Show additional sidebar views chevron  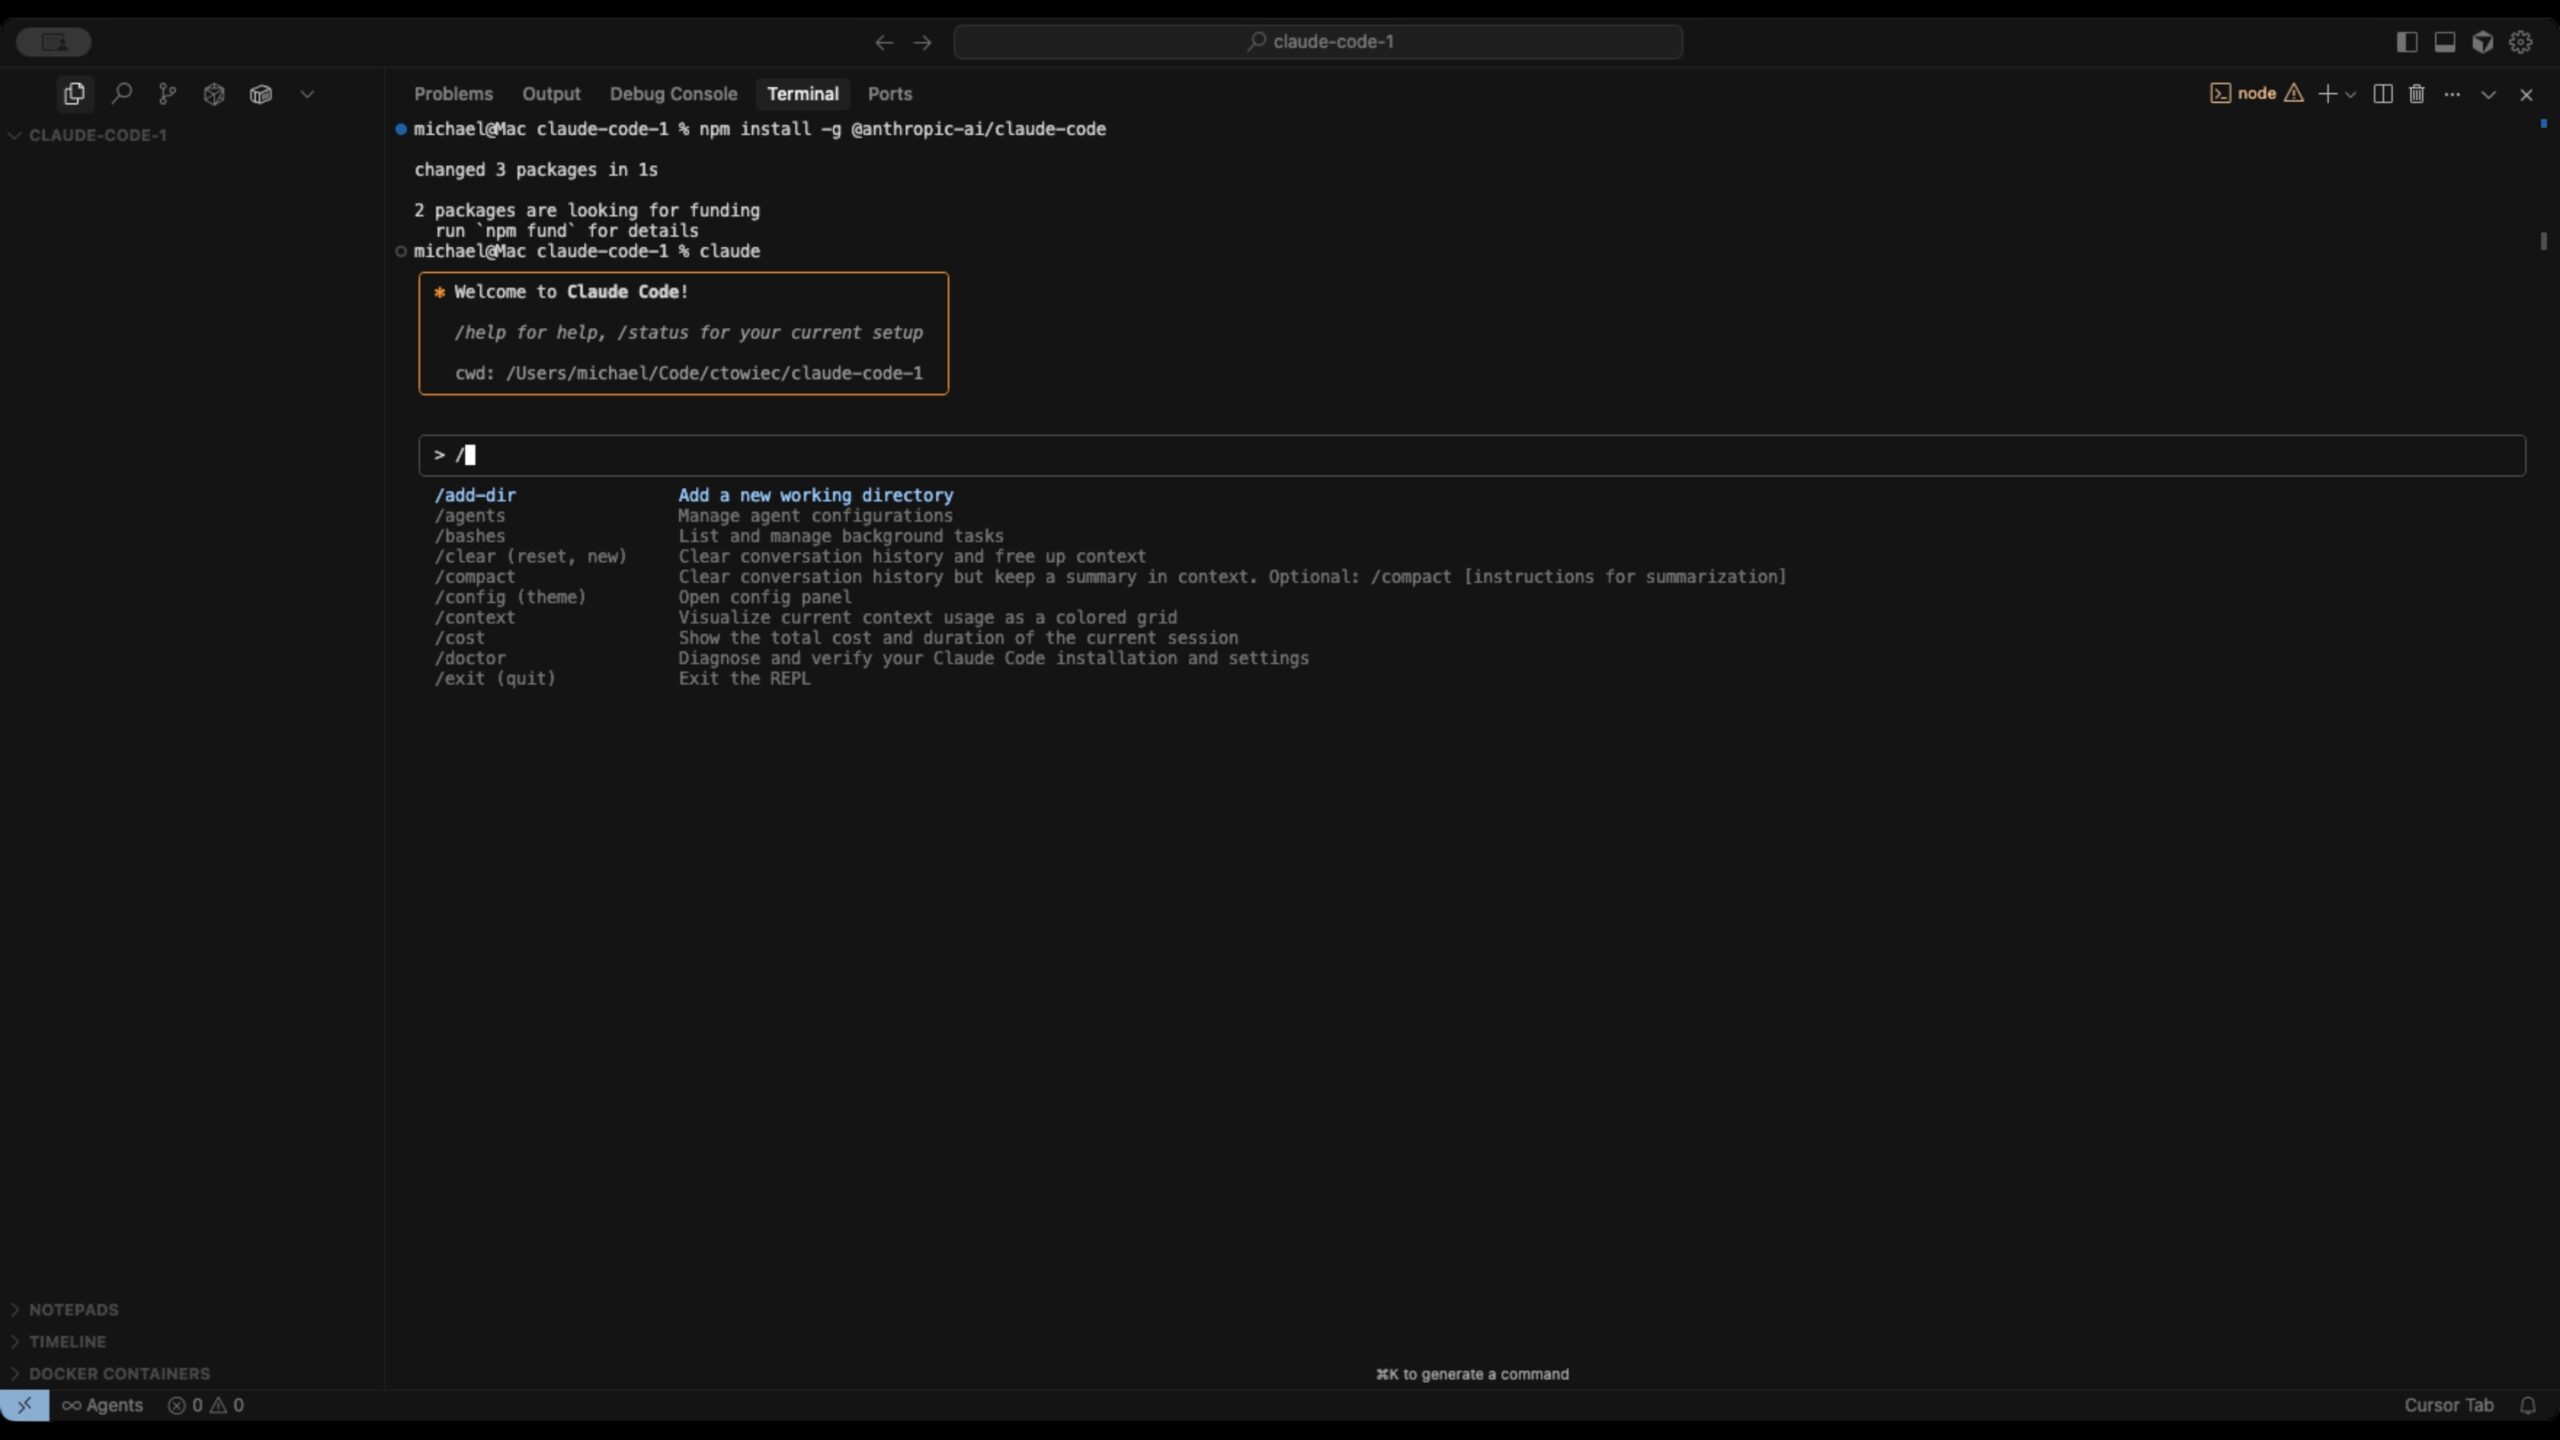click(307, 94)
